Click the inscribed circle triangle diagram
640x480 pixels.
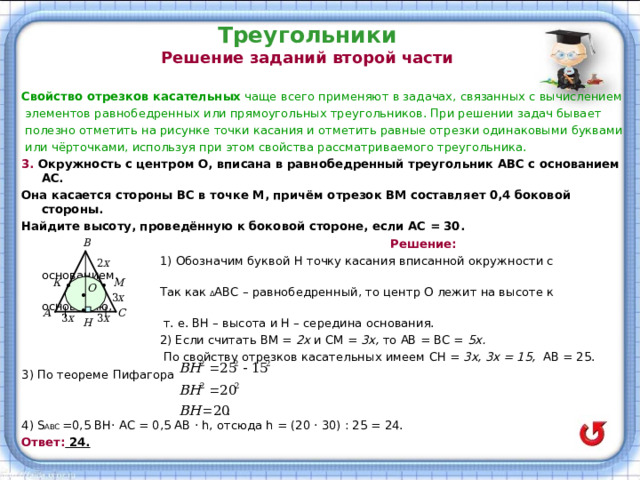(85, 283)
